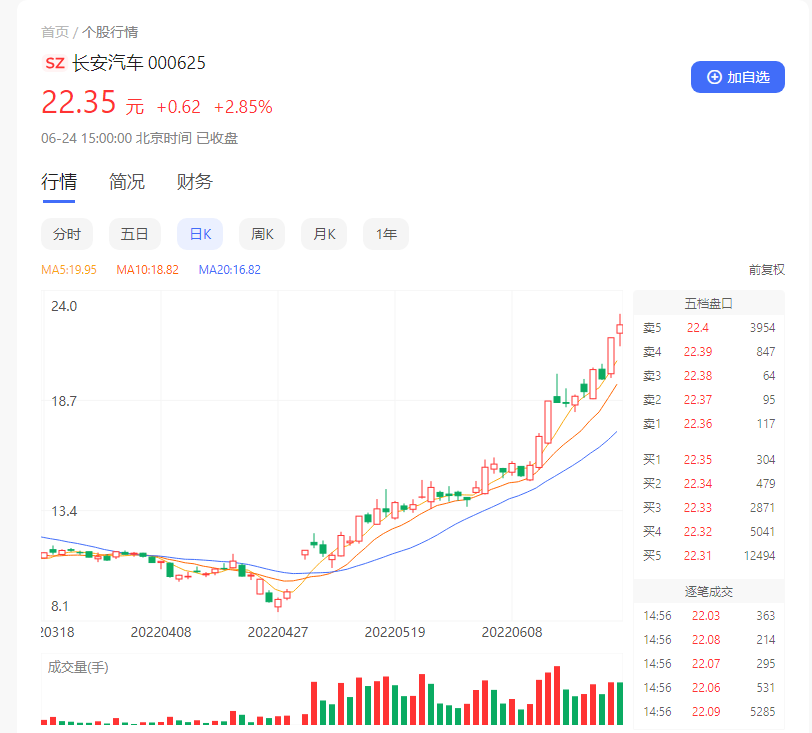
Task: Click the 五档盘口 panel header
Action: click(x=709, y=303)
